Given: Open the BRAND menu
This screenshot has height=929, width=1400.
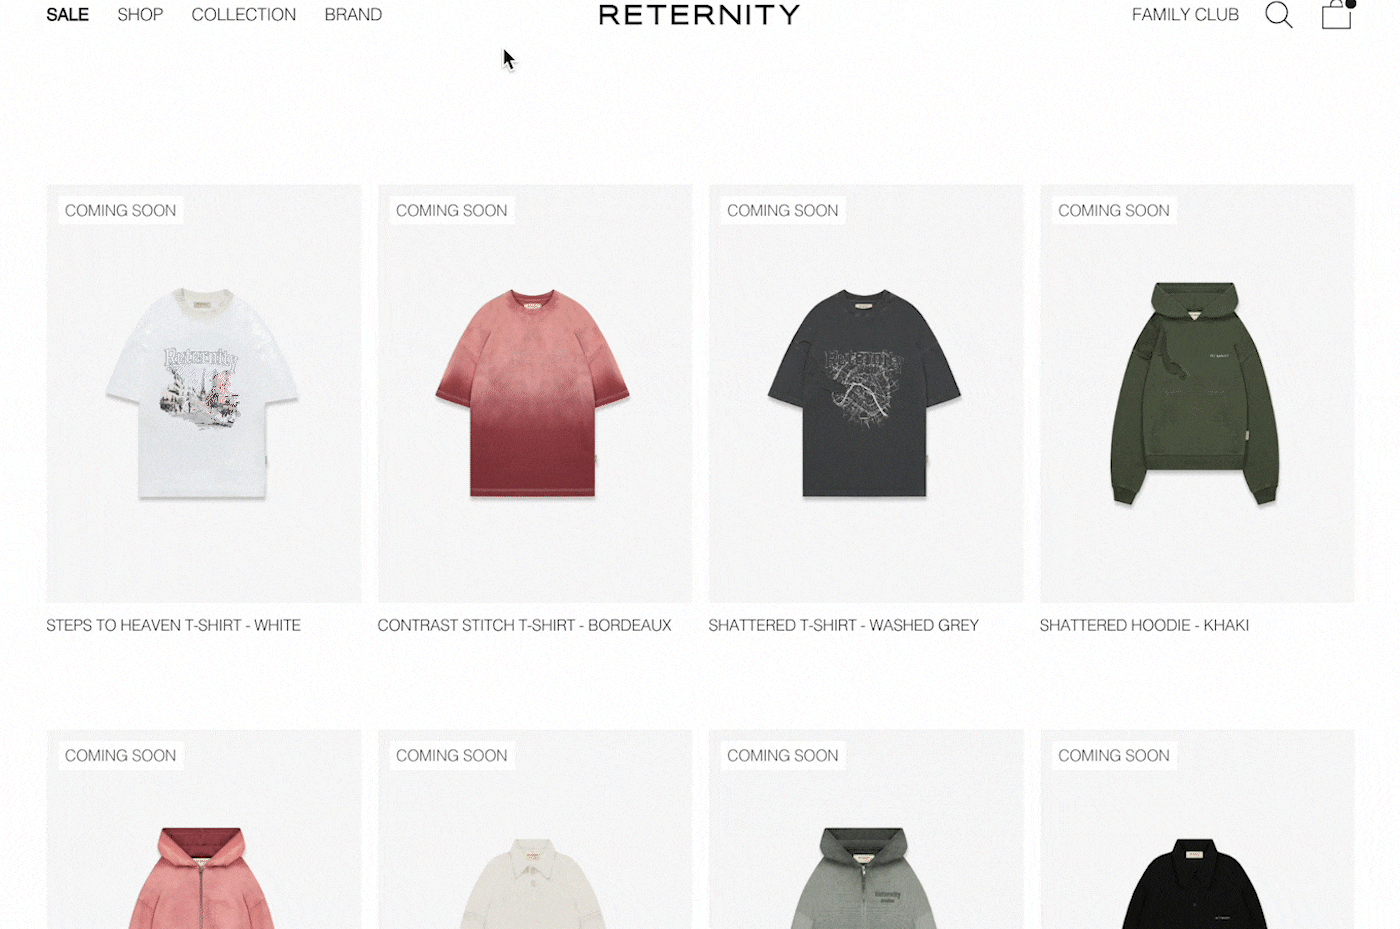Looking at the screenshot, I should pos(353,15).
